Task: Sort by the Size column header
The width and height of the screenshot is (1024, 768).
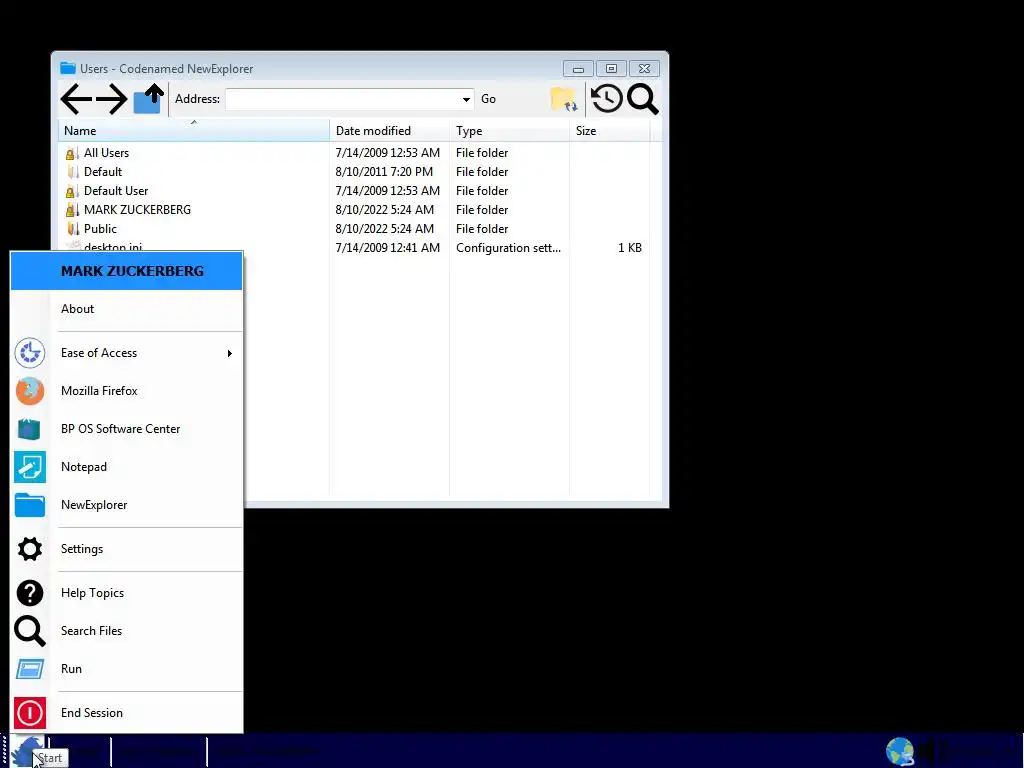Action: 609,131
